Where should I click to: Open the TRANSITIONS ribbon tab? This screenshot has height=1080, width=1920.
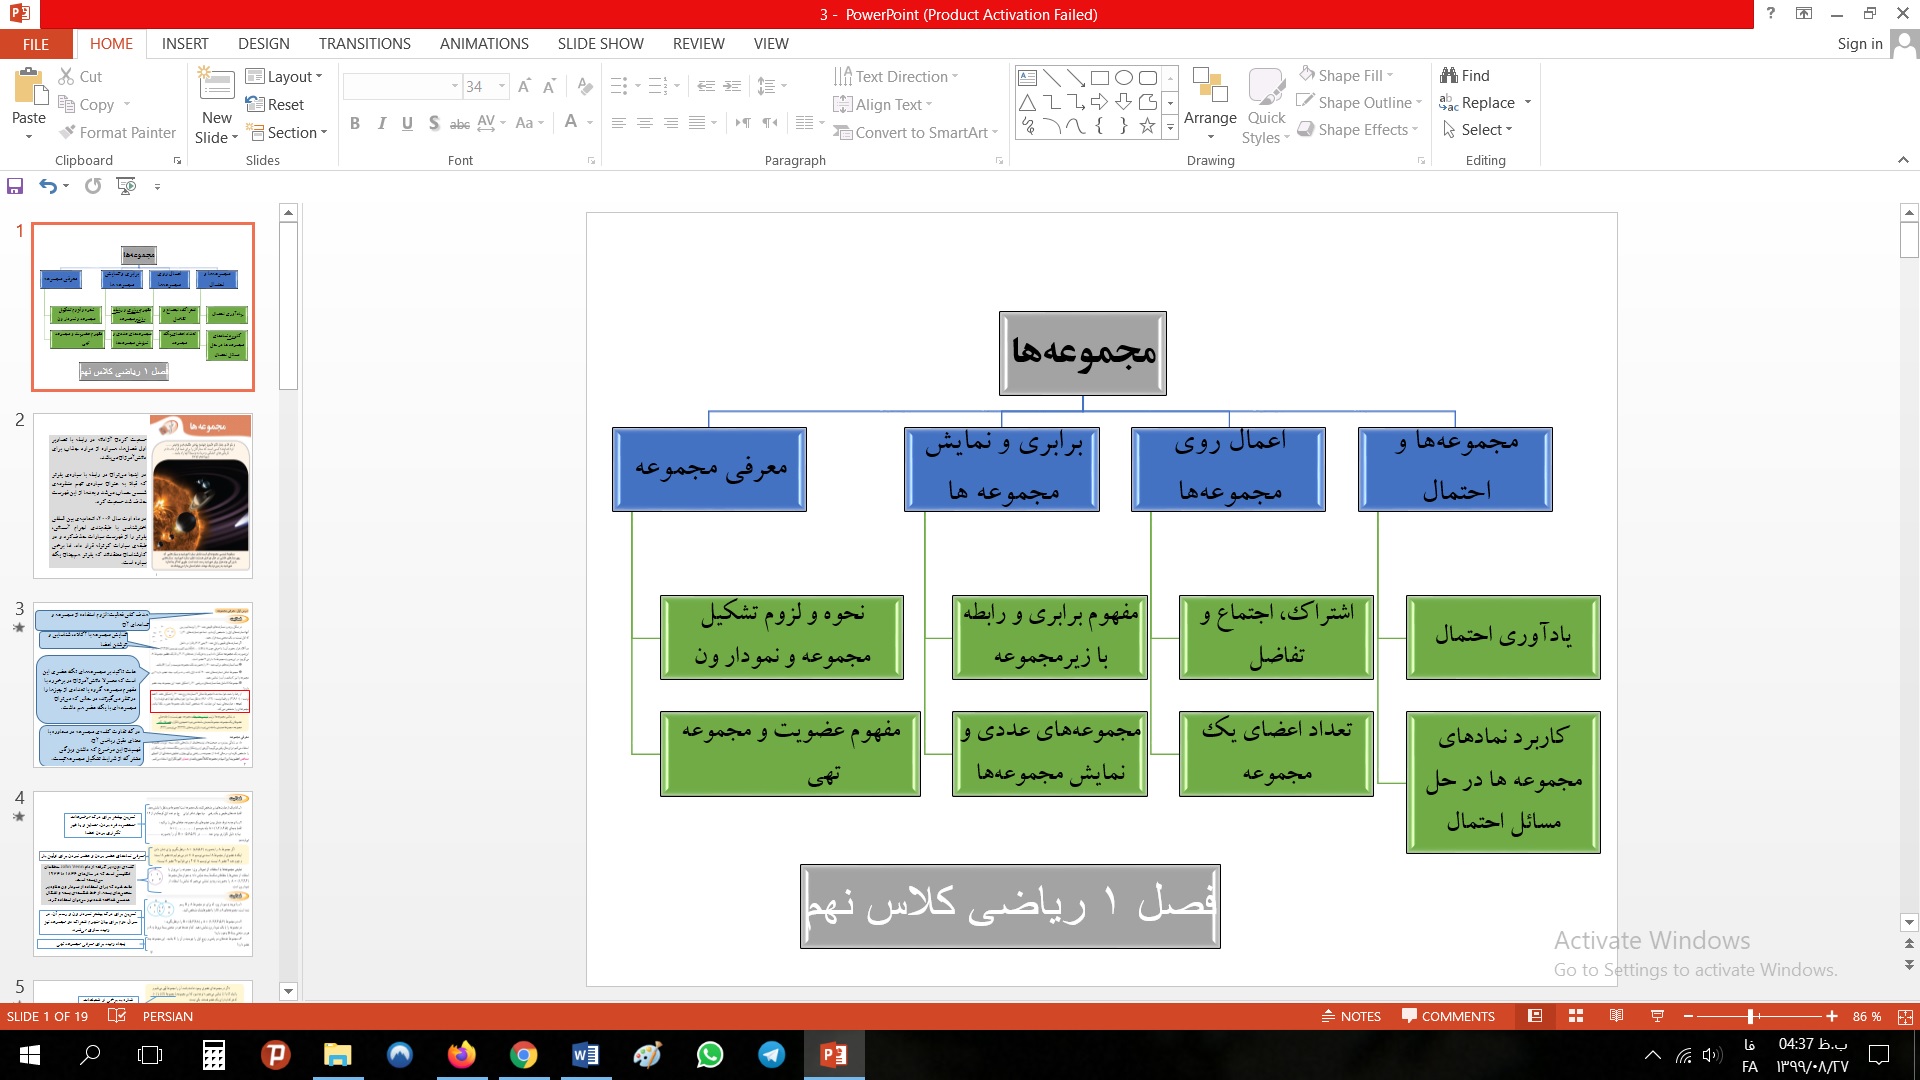(364, 43)
